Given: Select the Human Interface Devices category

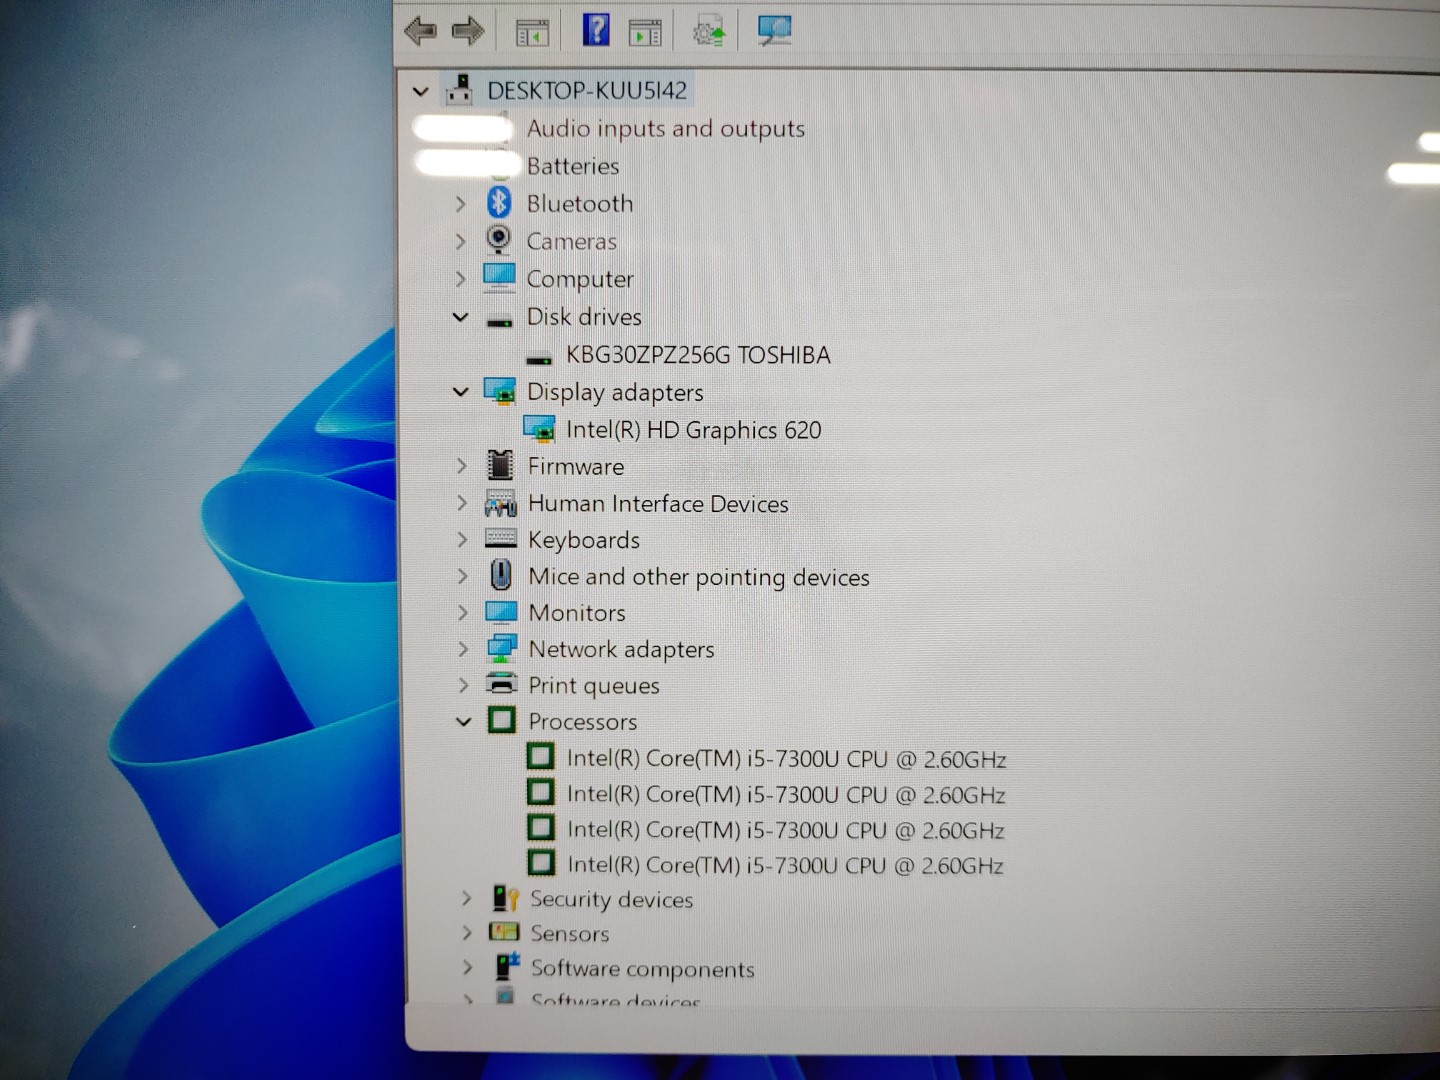Looking at the screenshot, I should [x=657, y=504].
